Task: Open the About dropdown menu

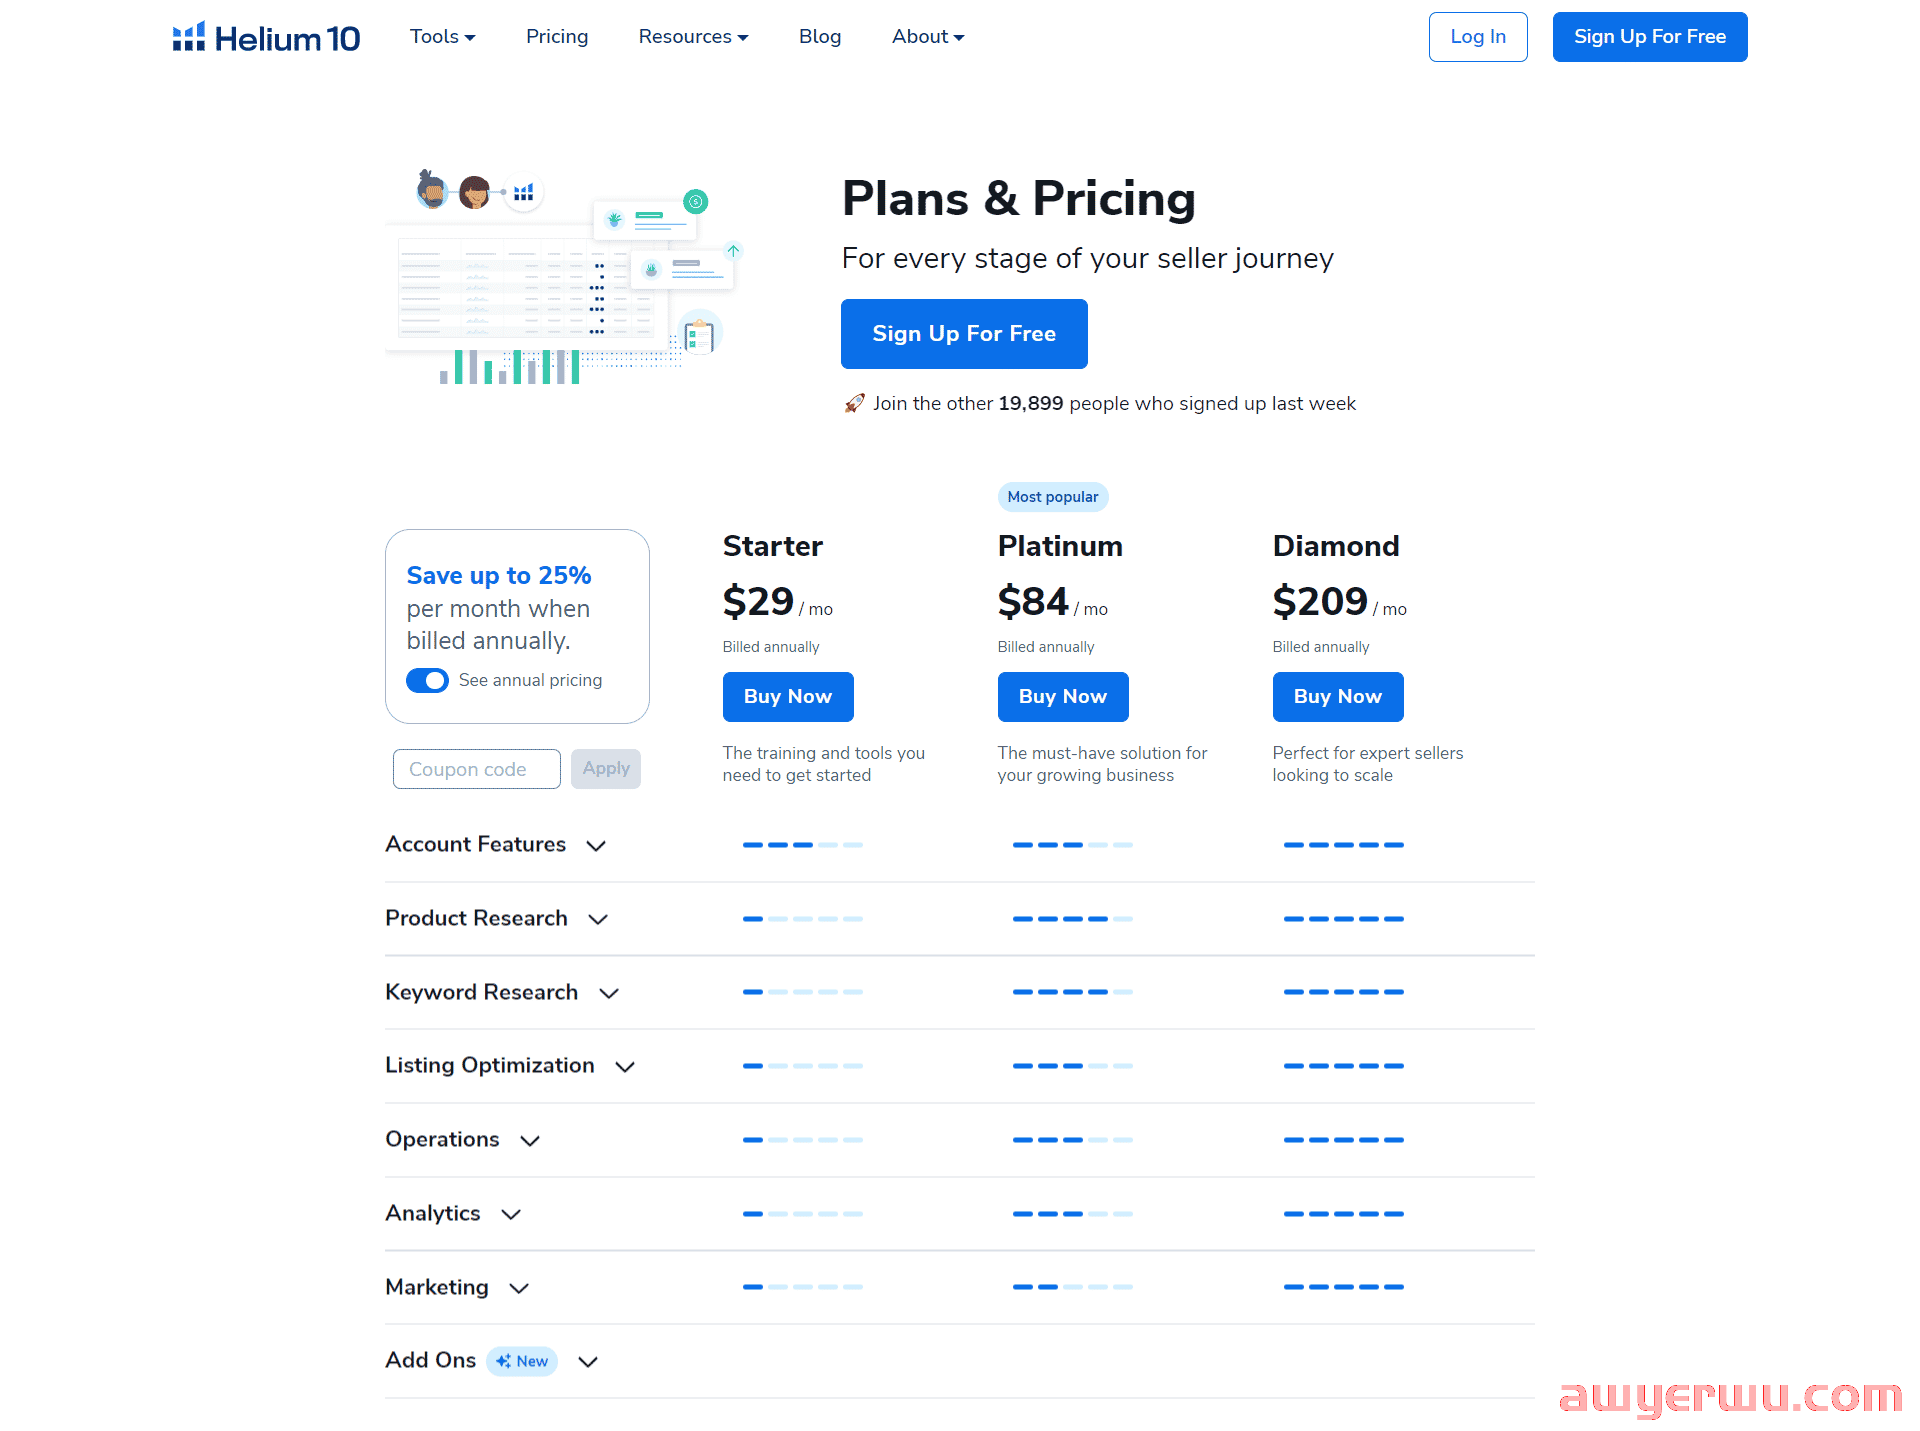Action: 928,37
